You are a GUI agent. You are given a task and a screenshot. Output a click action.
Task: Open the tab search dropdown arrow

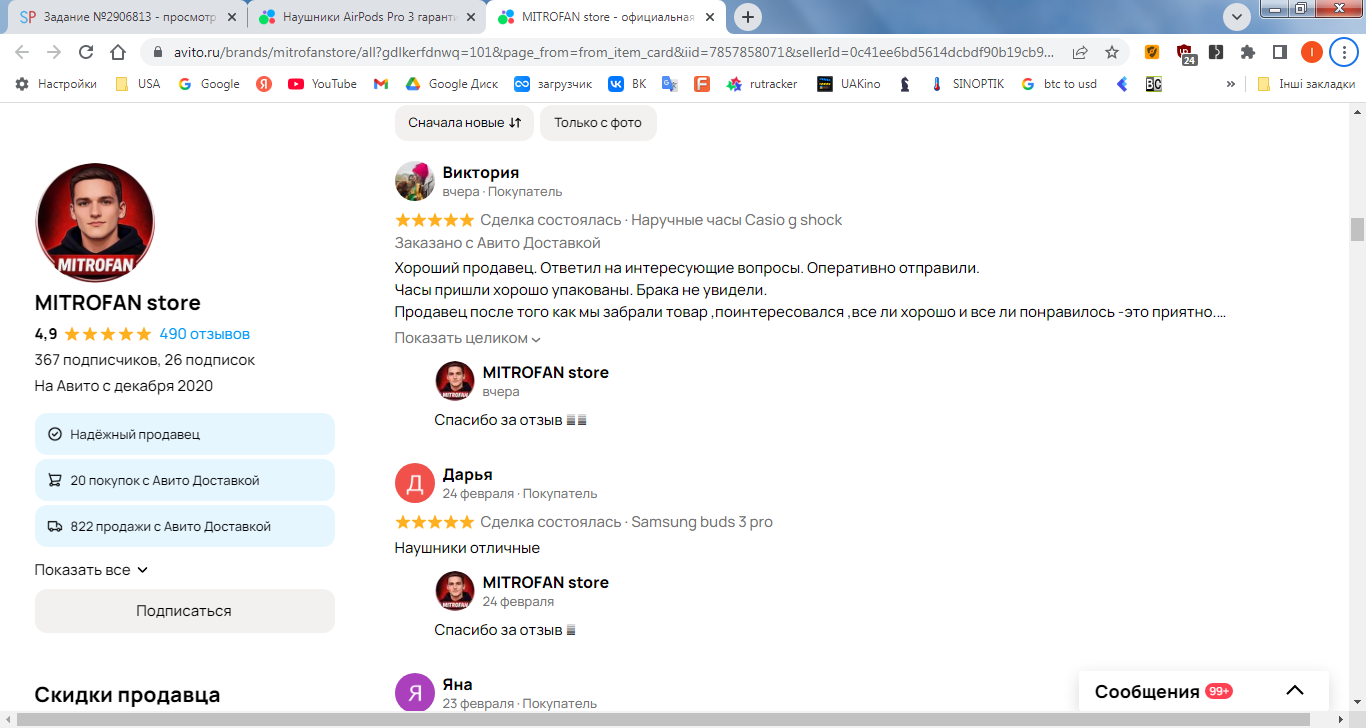pos(1236,16)
